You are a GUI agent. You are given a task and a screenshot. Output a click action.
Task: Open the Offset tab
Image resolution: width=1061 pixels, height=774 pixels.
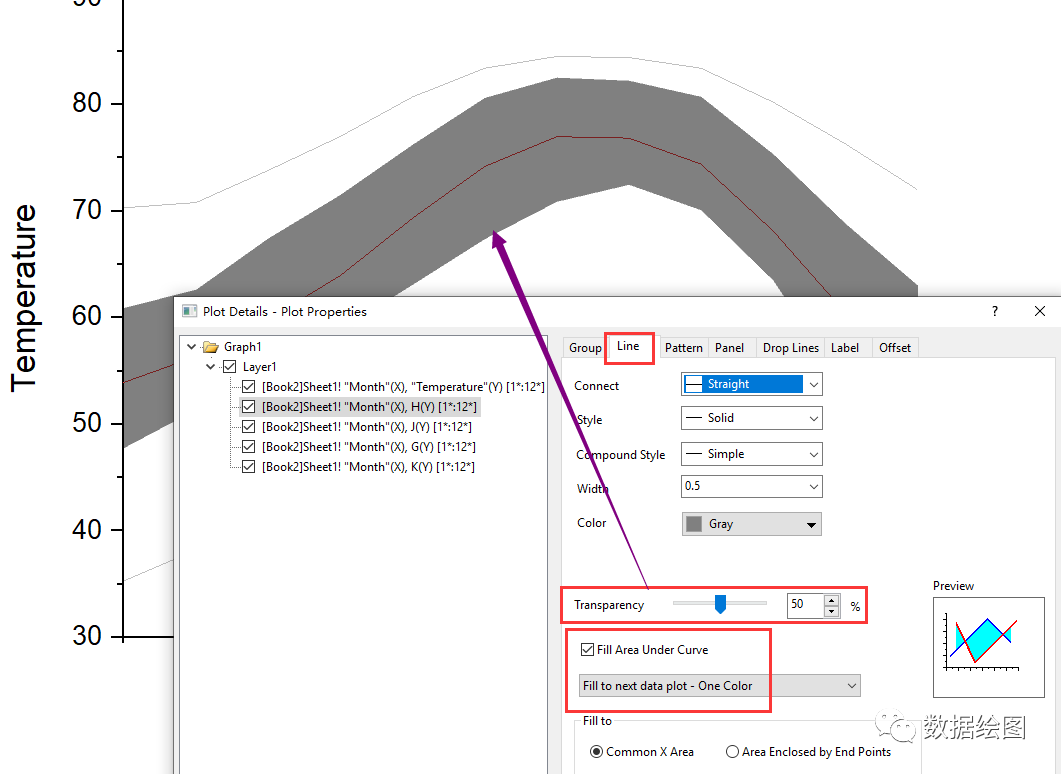point(895,348)
